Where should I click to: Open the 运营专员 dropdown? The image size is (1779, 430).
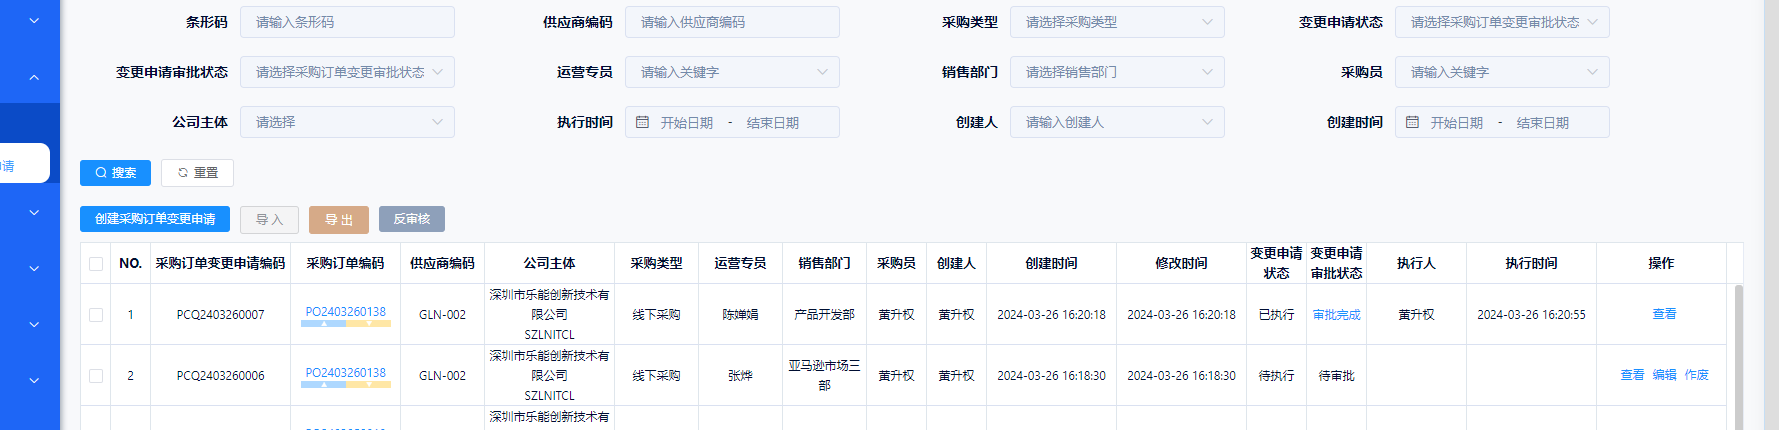click(732, 72)
